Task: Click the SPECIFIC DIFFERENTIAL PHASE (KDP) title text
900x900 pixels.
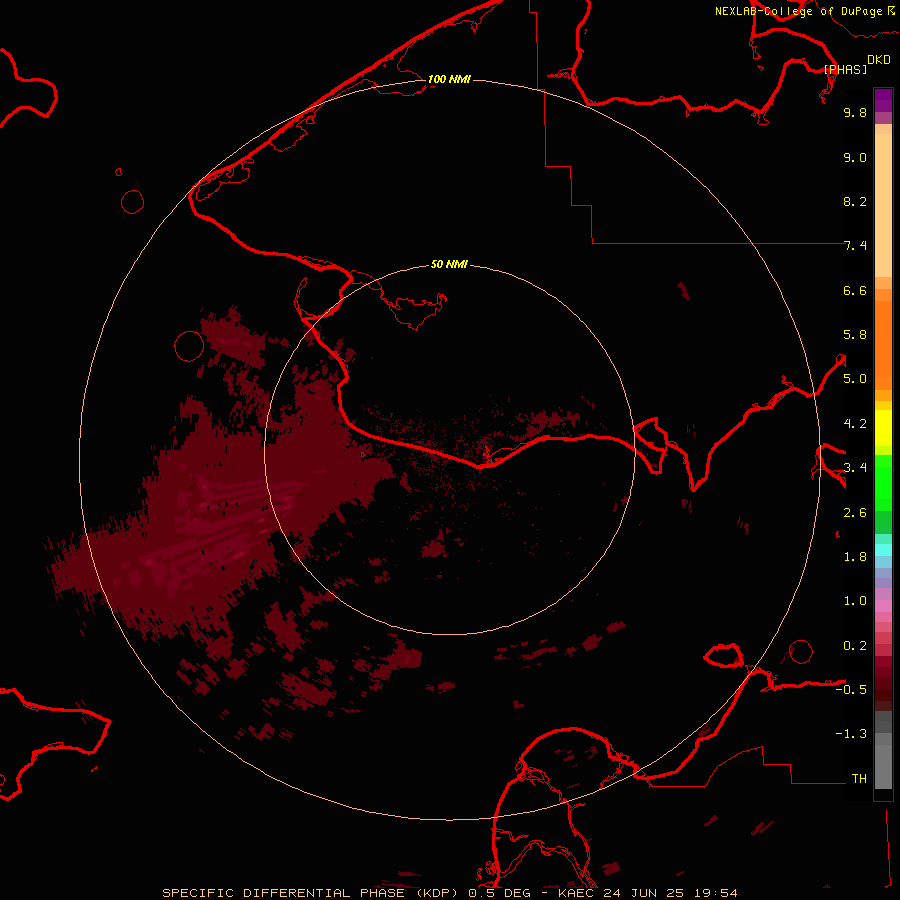Action: (311, 893)
